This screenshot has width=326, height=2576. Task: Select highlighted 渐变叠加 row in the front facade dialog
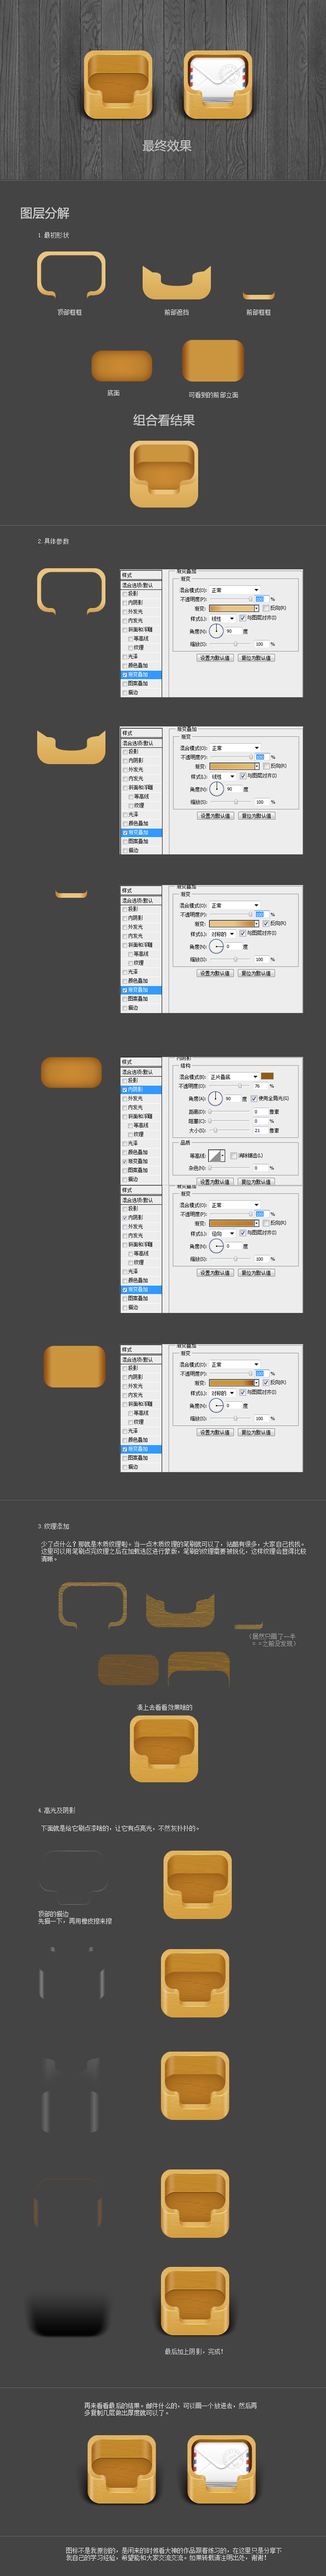pos(141,1449)
